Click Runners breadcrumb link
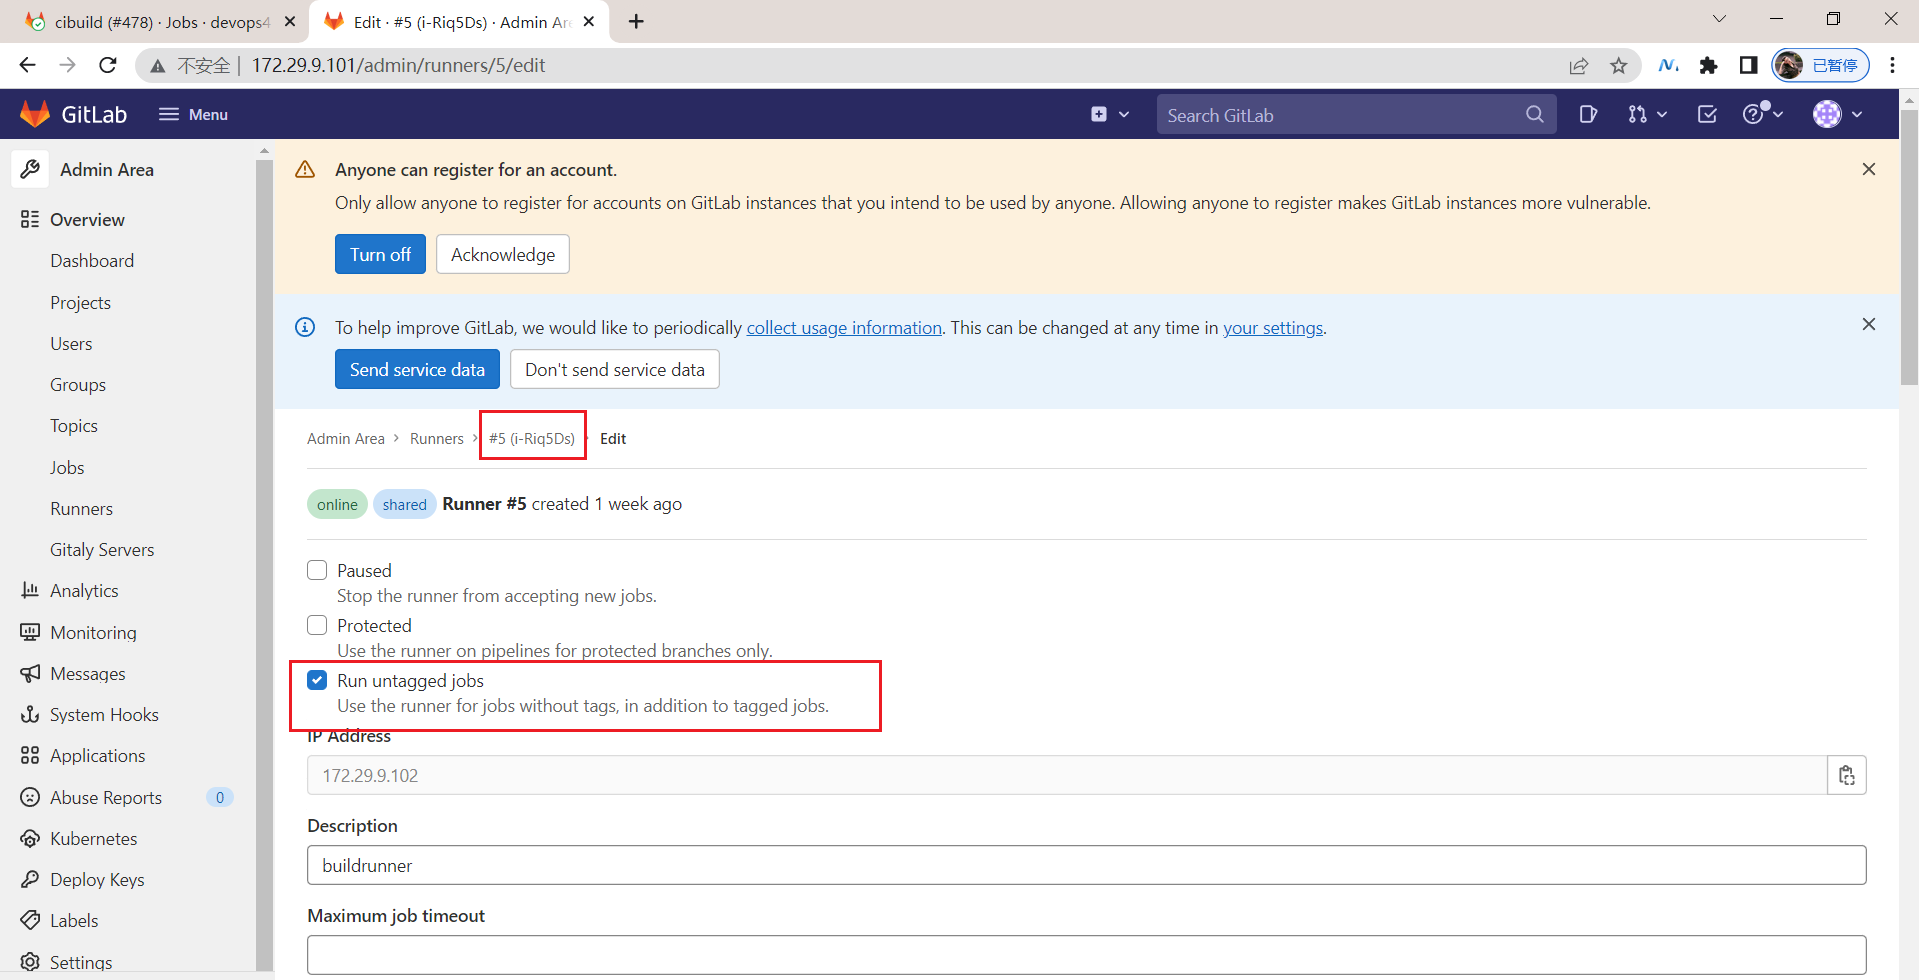The image size is (1919, 980). (x=437, y=438)
